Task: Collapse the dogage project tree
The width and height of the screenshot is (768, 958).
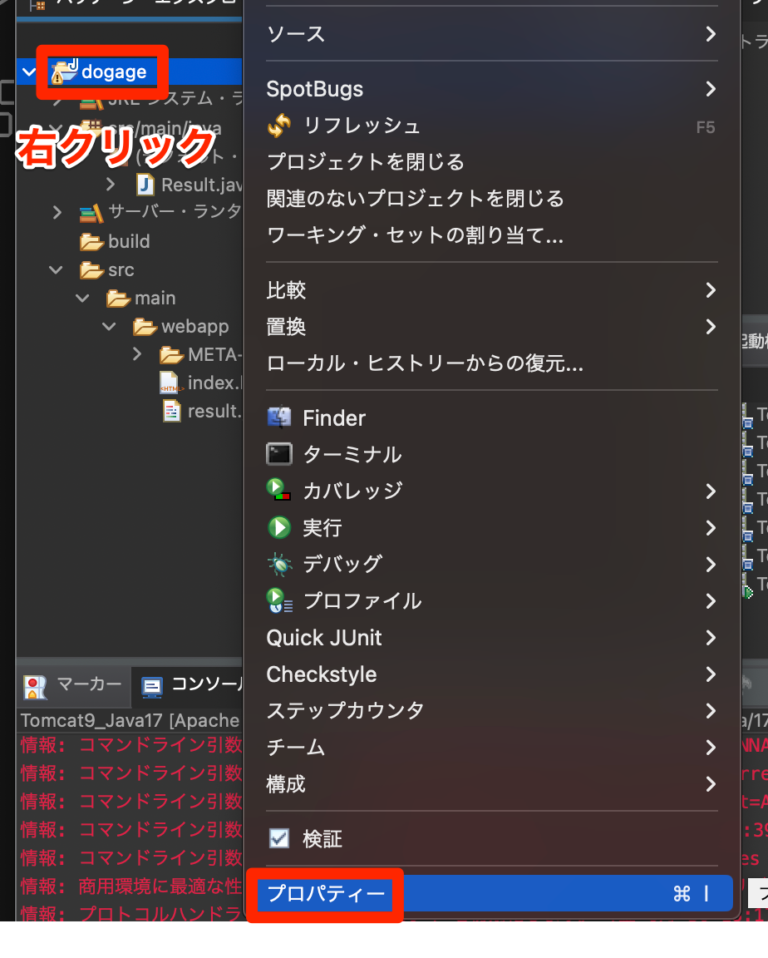Action: pyautogui.click(x=29, y=72)
